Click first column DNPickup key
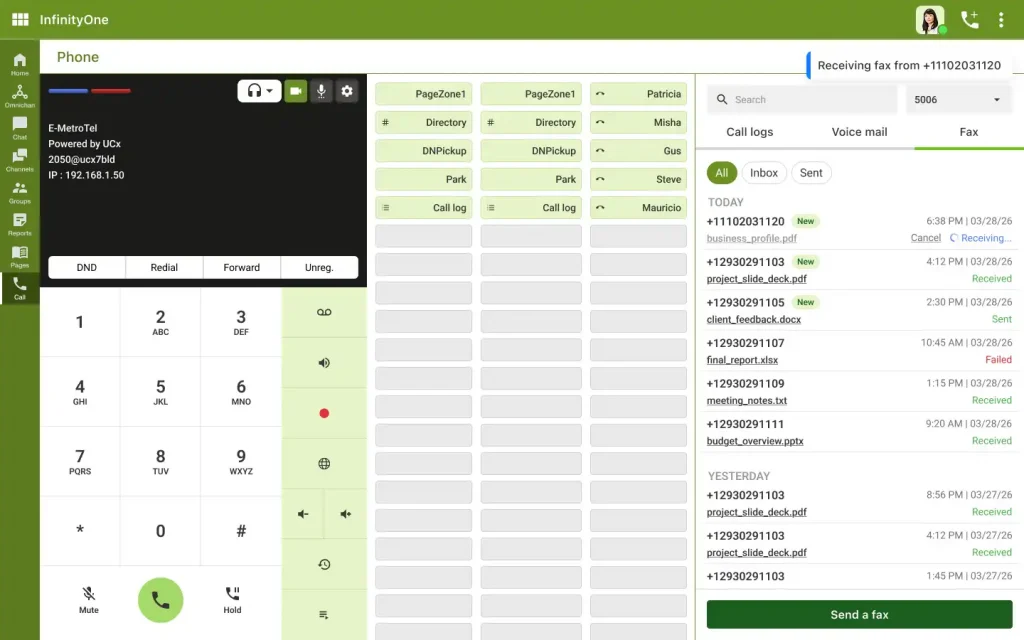This screenshot has height=640, width=1024. [424, 151]
